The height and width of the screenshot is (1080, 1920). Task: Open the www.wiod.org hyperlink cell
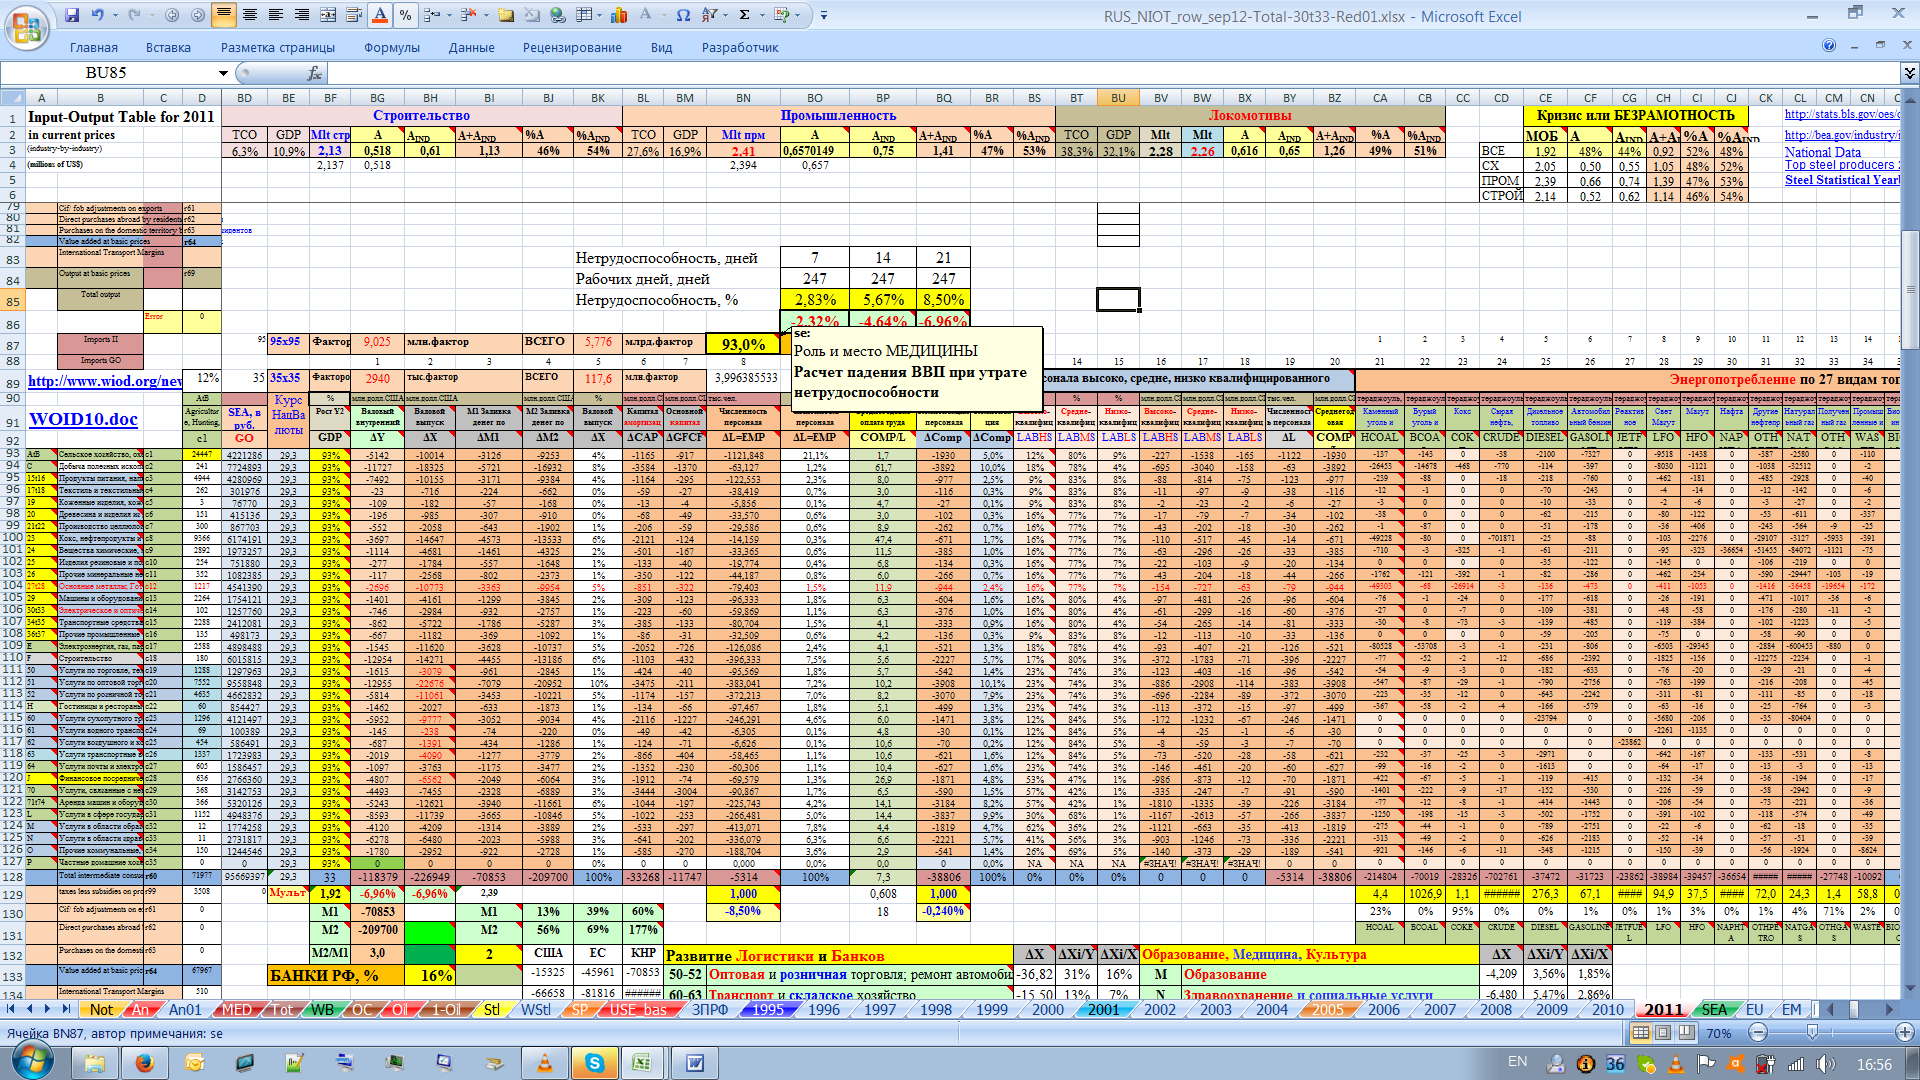[104, 381]
